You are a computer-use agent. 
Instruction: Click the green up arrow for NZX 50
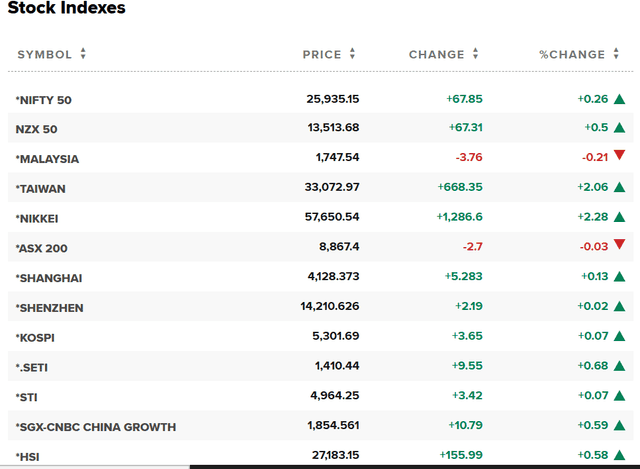[620, 128]
